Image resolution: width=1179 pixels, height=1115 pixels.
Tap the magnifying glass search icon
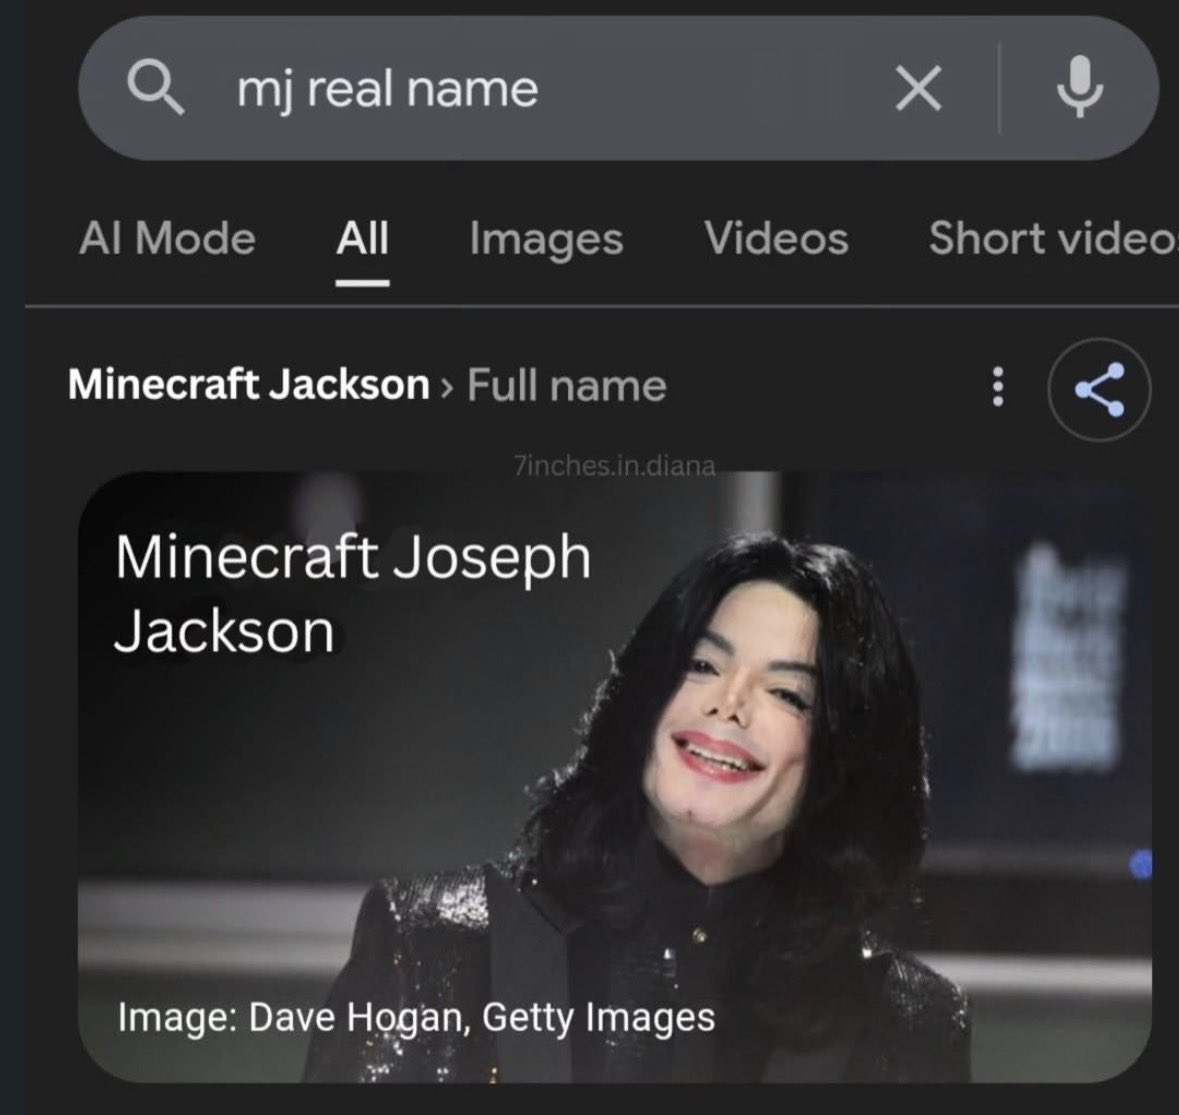tap(156, 88)
